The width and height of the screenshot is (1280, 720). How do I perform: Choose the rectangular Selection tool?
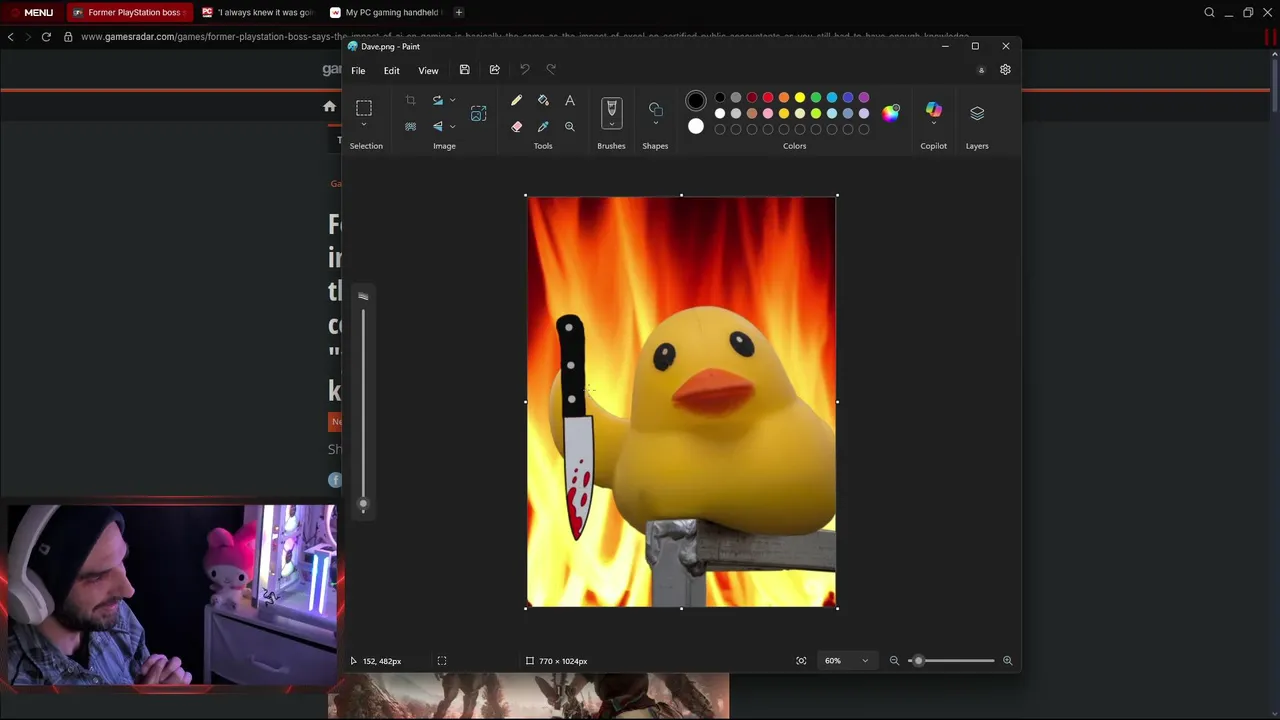pyautogui.click(x=364, y=107)
